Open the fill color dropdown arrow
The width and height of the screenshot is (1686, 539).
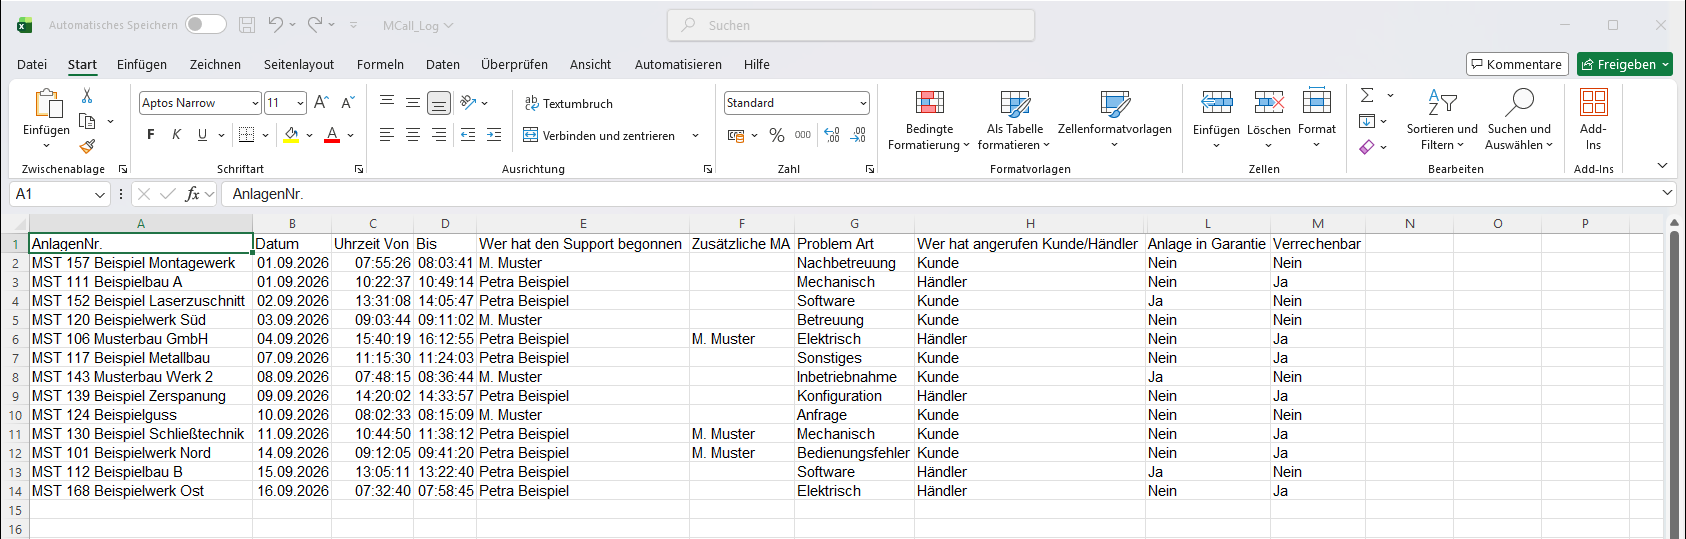(310, 135)
